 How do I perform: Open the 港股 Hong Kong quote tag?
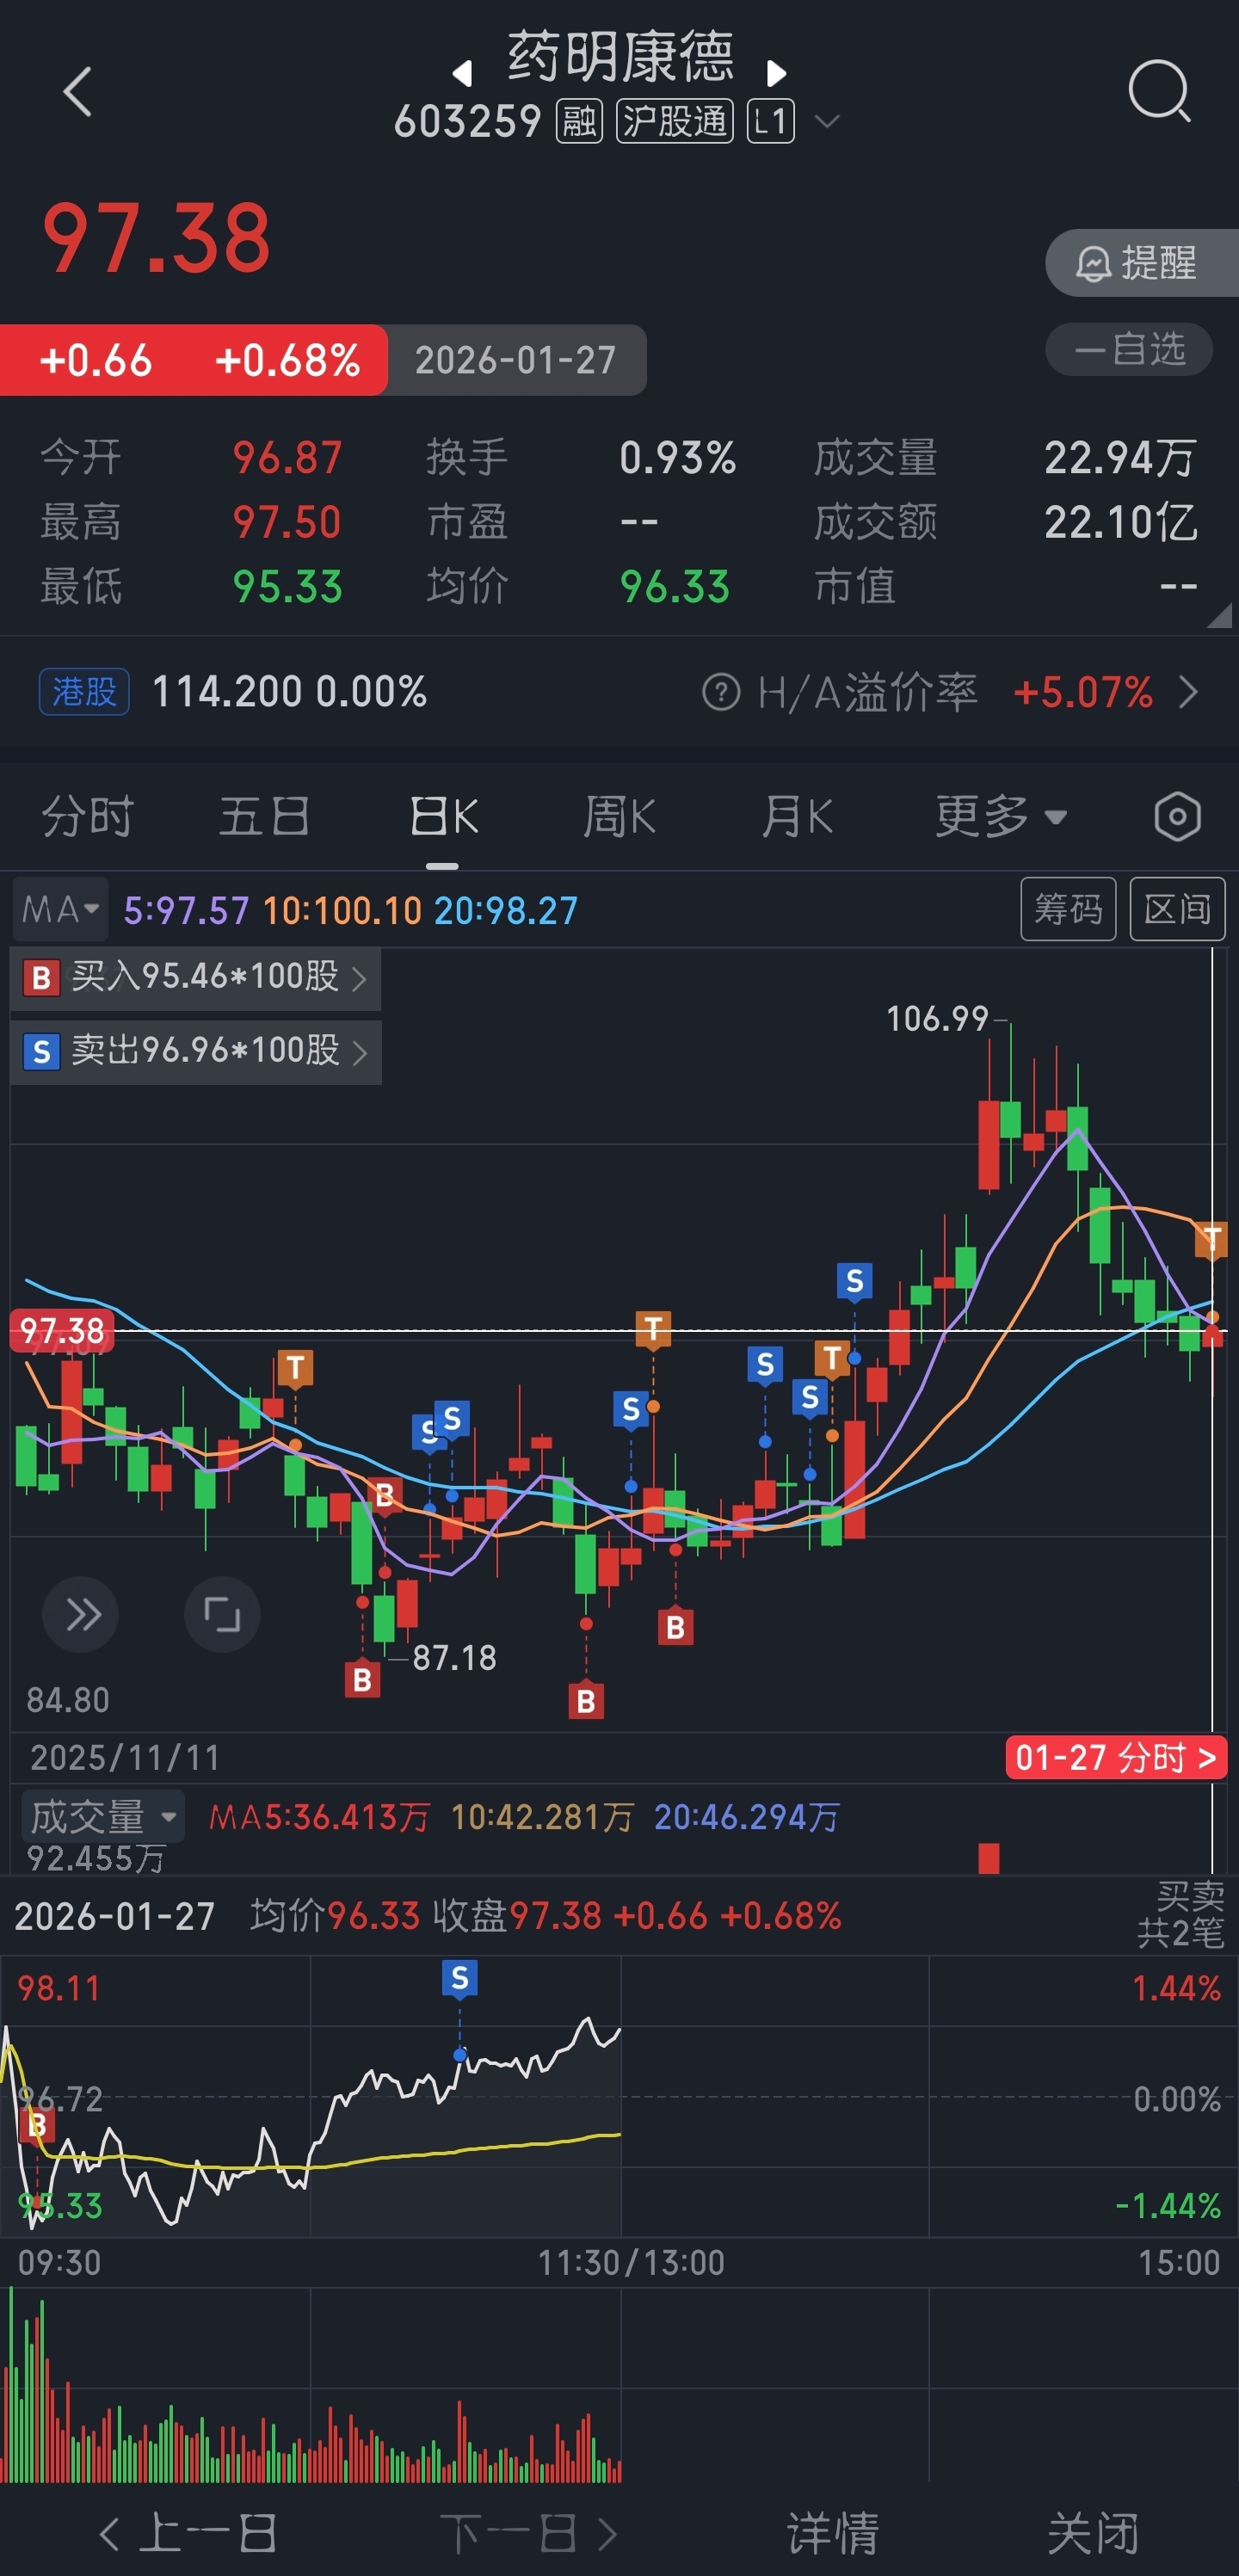pyautogui.click(x=84, y=691)
